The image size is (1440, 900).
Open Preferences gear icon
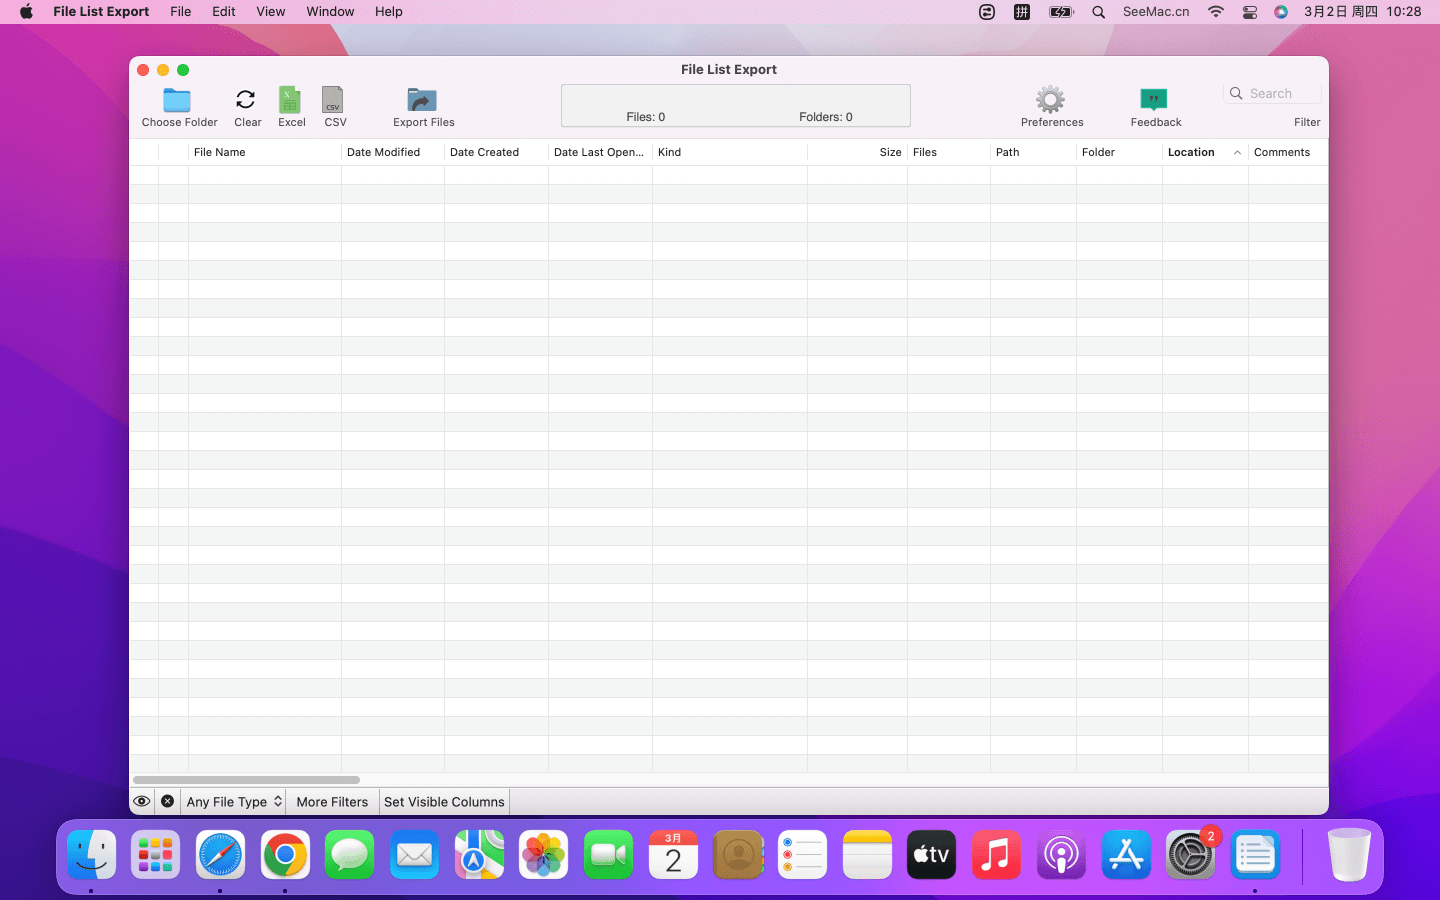[1050, 100]
